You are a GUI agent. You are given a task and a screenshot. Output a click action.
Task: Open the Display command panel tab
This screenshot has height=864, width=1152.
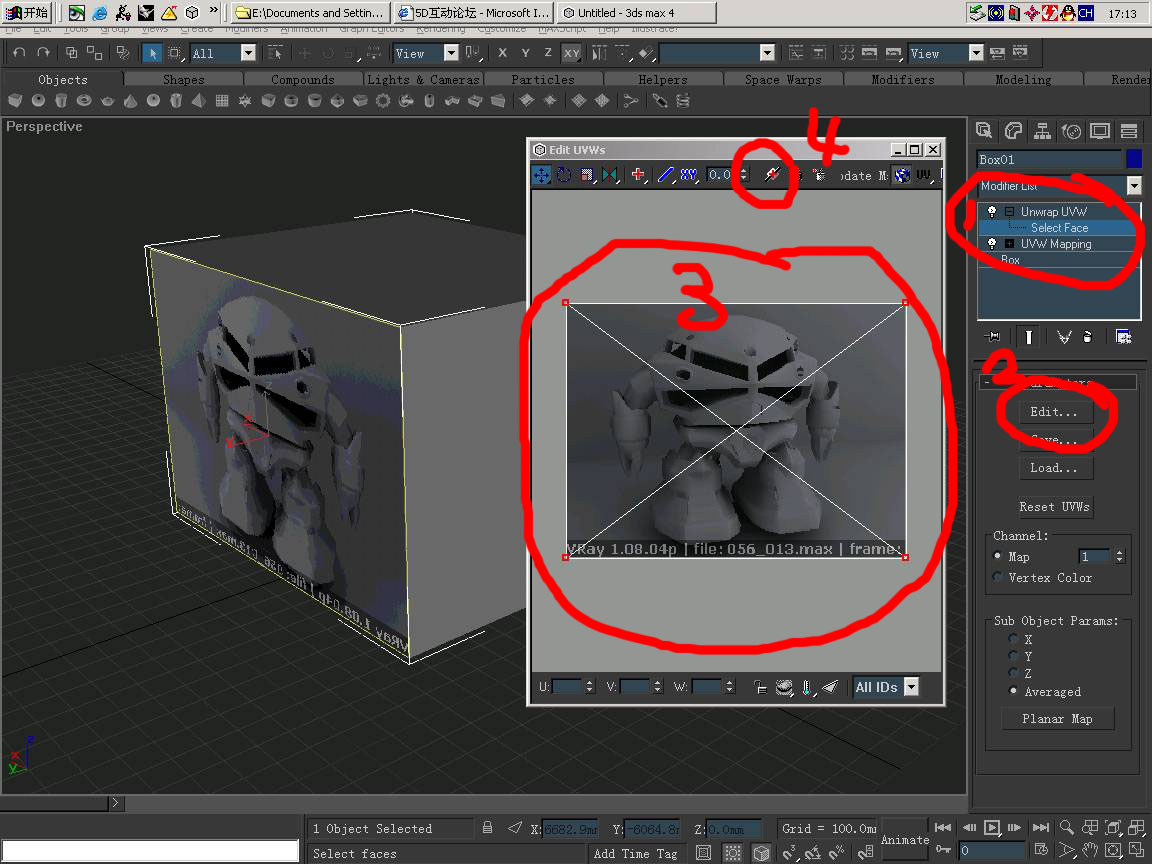[1100, 131]
